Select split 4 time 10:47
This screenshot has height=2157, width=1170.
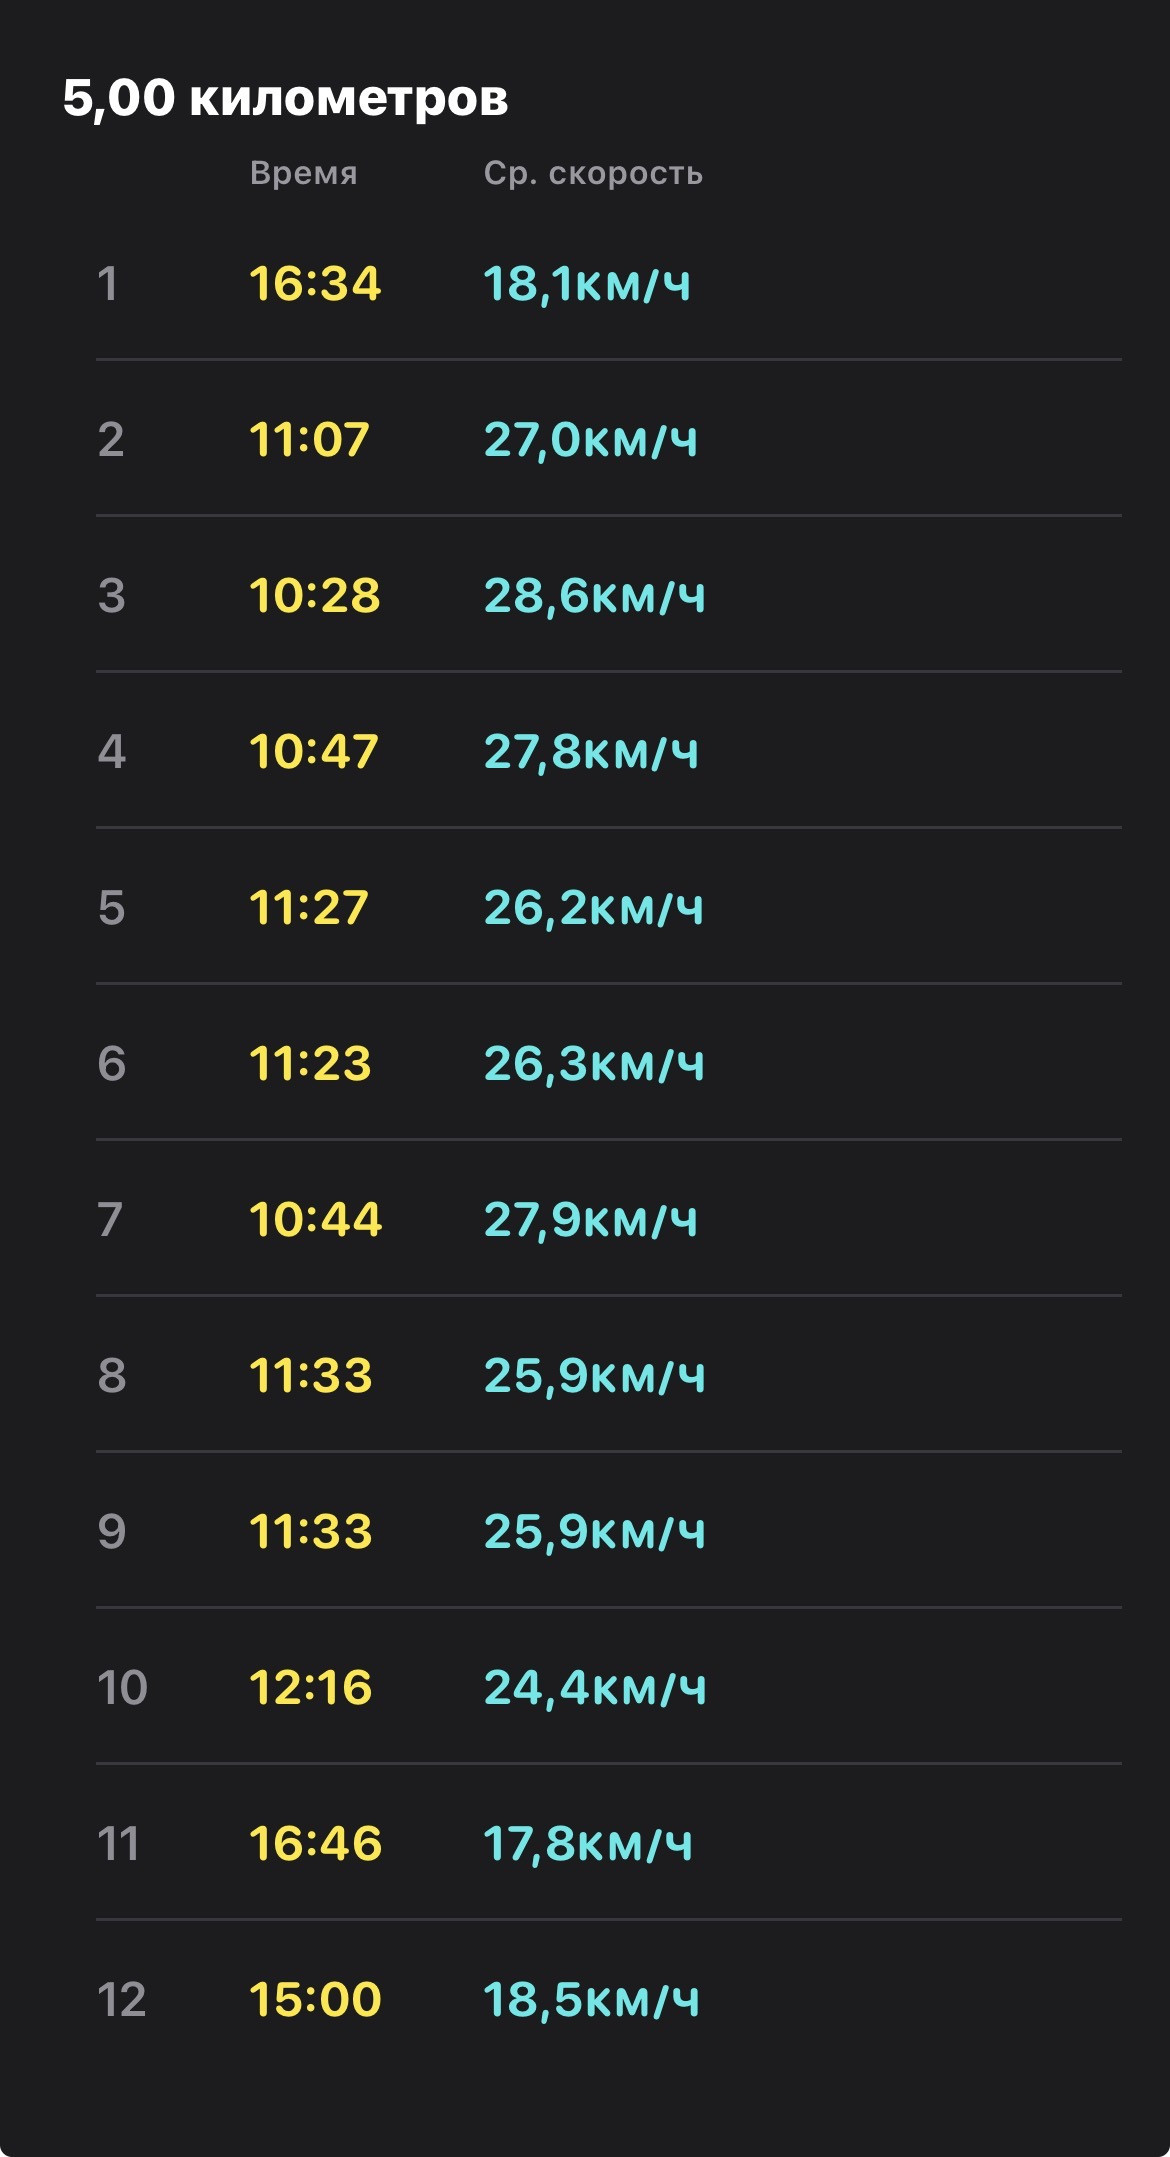(x=314, y=751)
